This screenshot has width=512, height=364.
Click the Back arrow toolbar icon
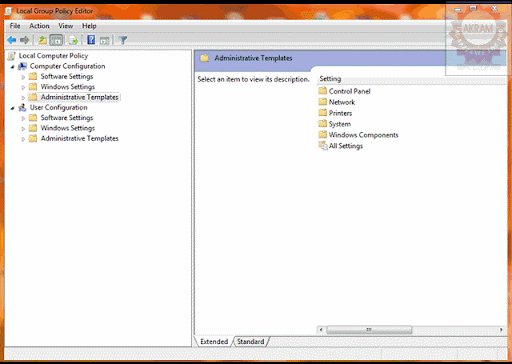[12, 40]
